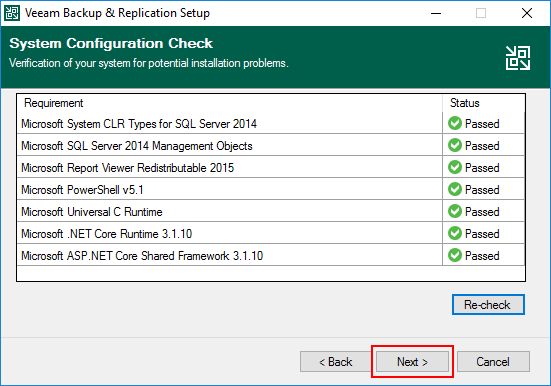Click Passed text for CLR Types row
Viewport: 551px width, 386px height.
click(x=482, y=124)
